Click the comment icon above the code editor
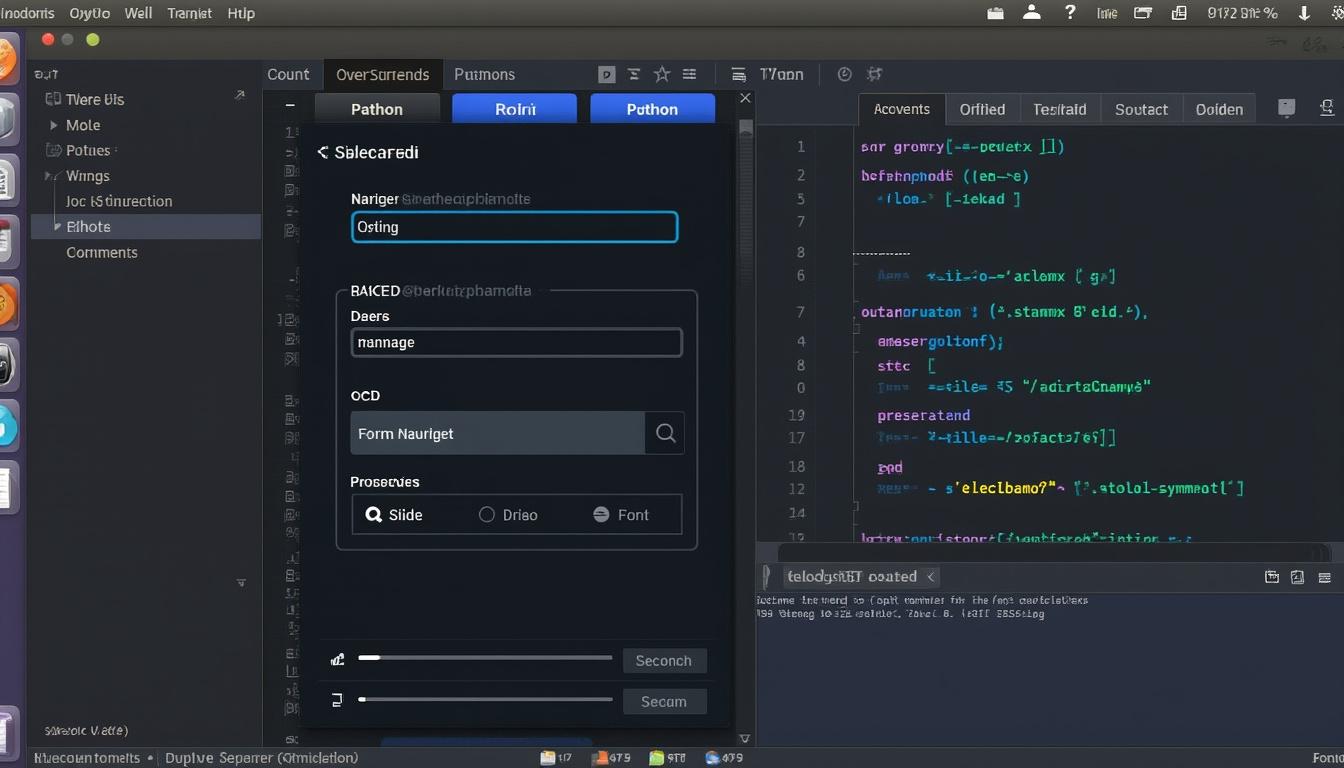 [x=1286, y=108]
